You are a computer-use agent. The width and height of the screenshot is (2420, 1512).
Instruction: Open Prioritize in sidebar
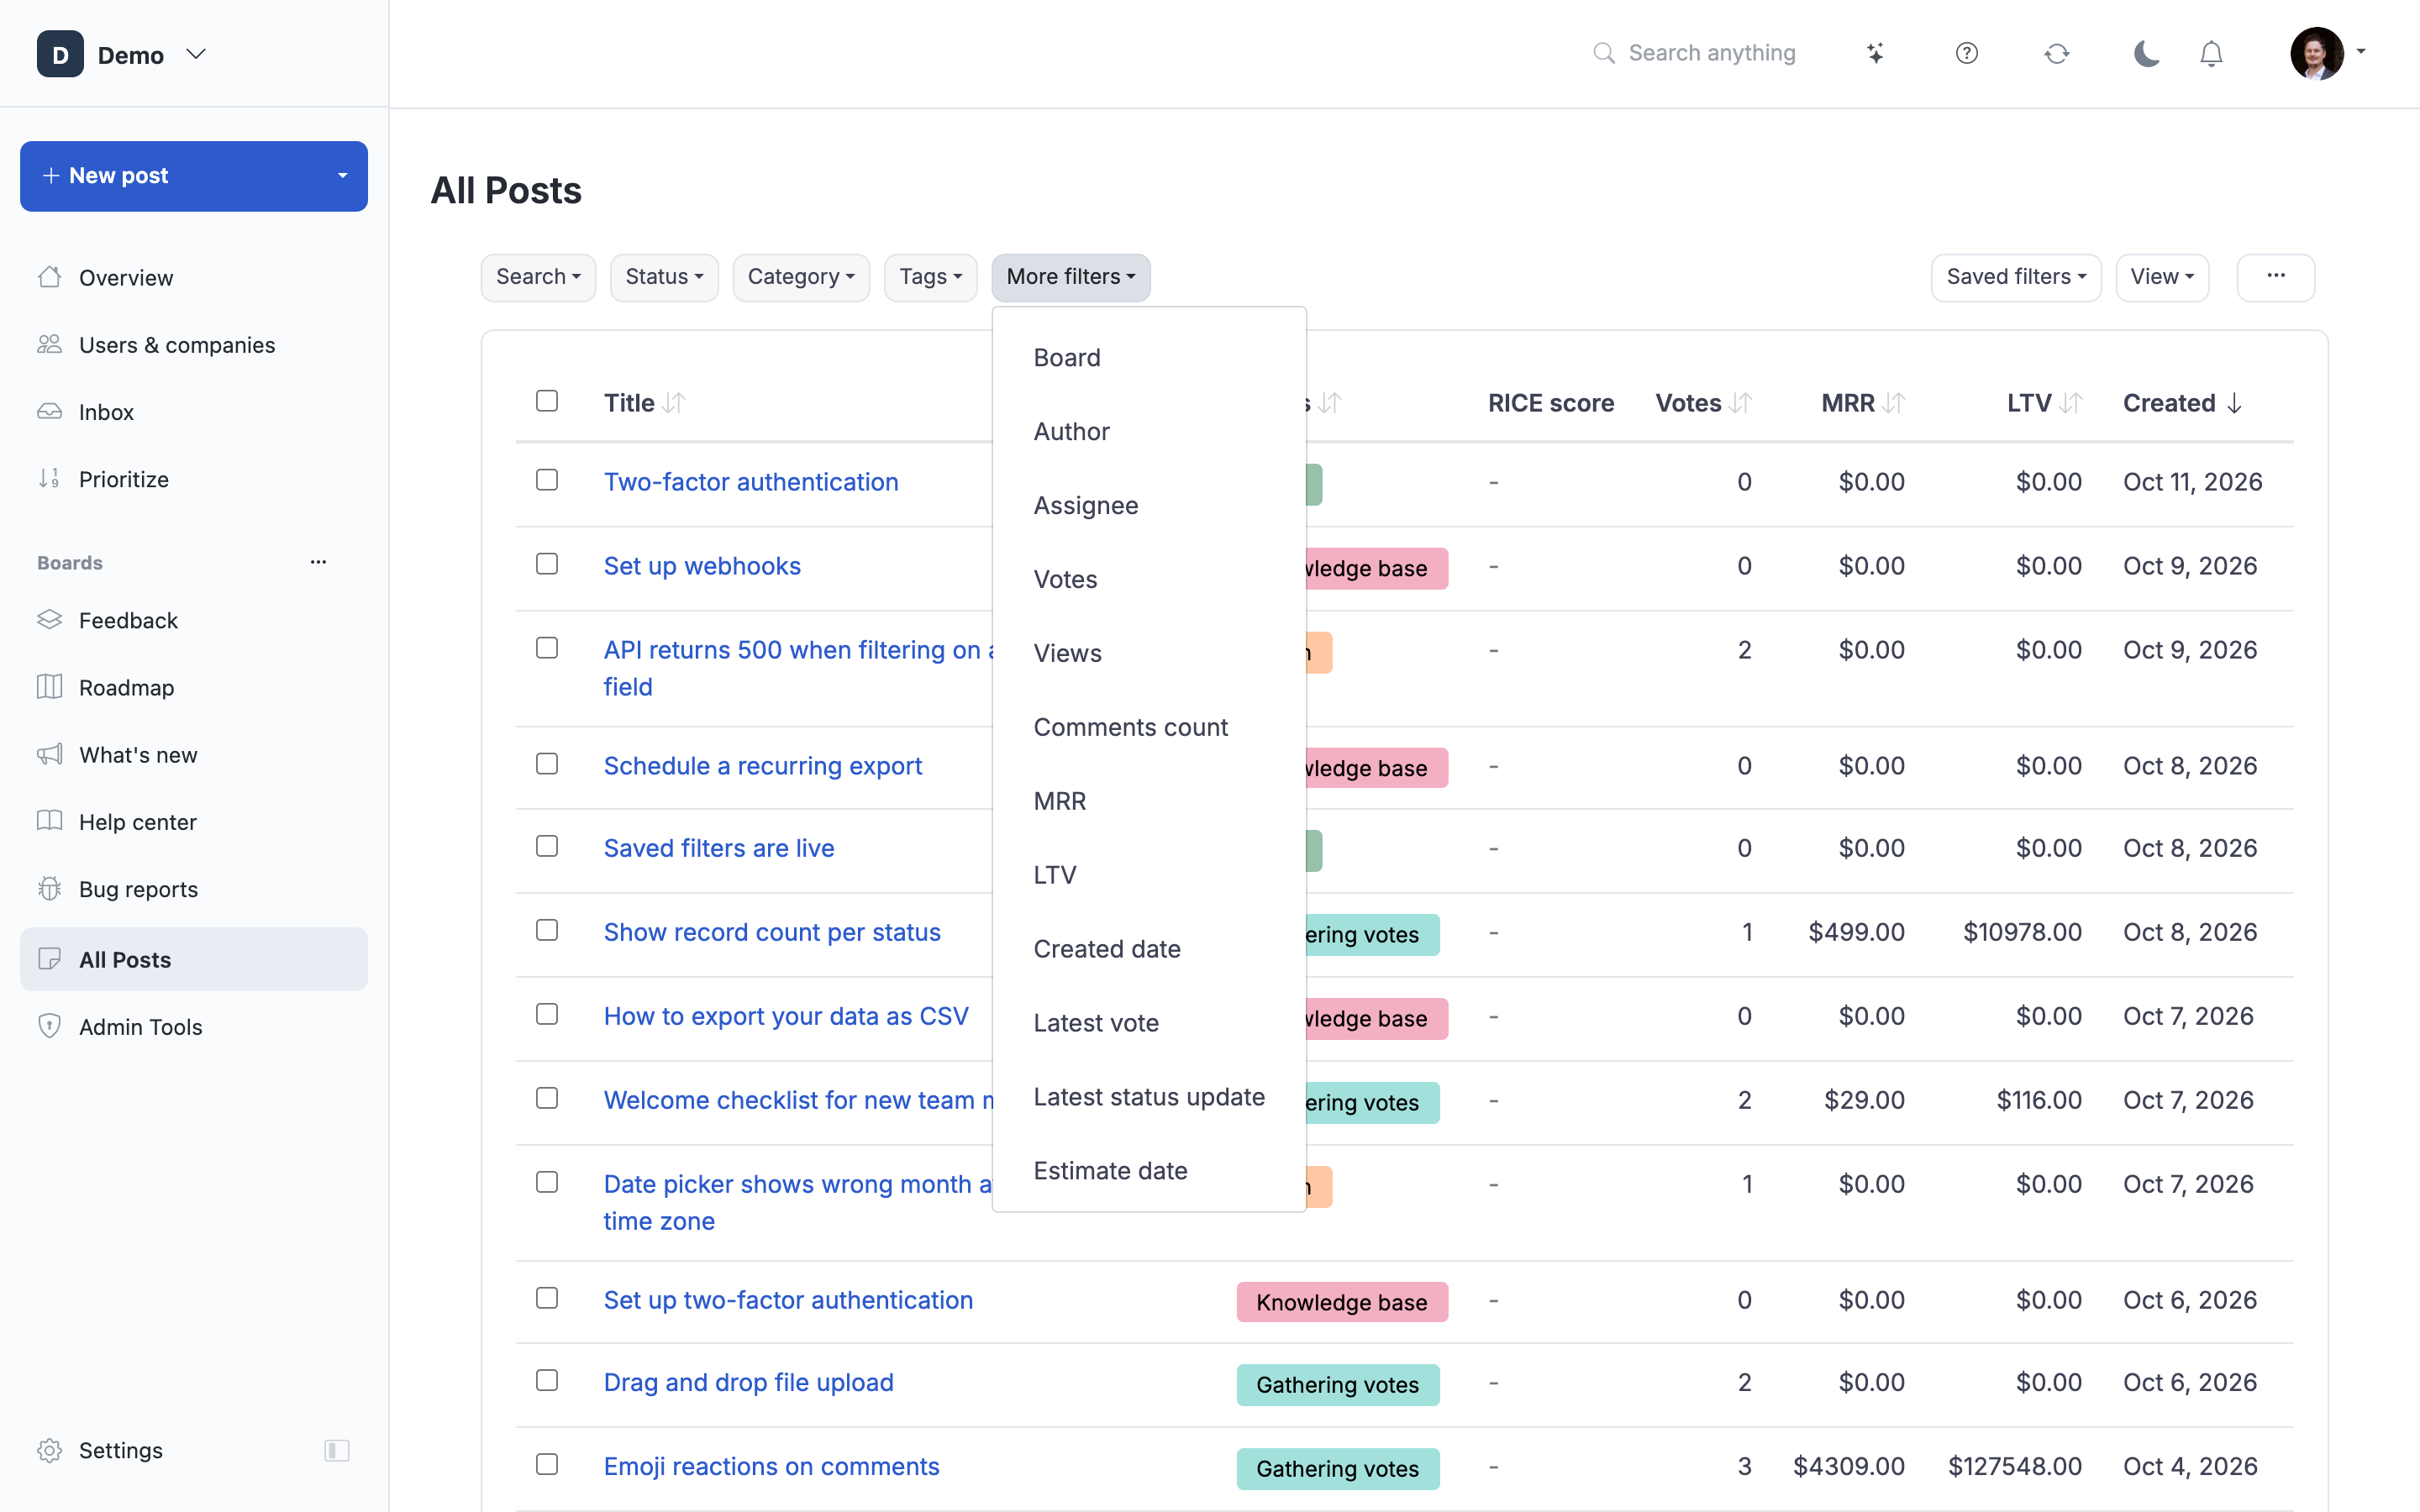[194, 479]
